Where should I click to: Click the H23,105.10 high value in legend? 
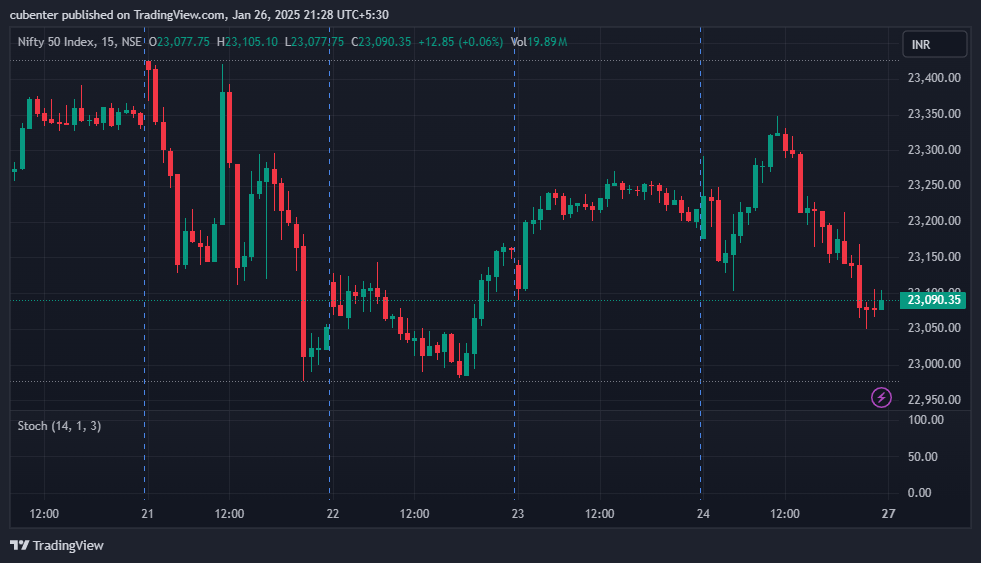pyautogui.click(x=250, y=42)
